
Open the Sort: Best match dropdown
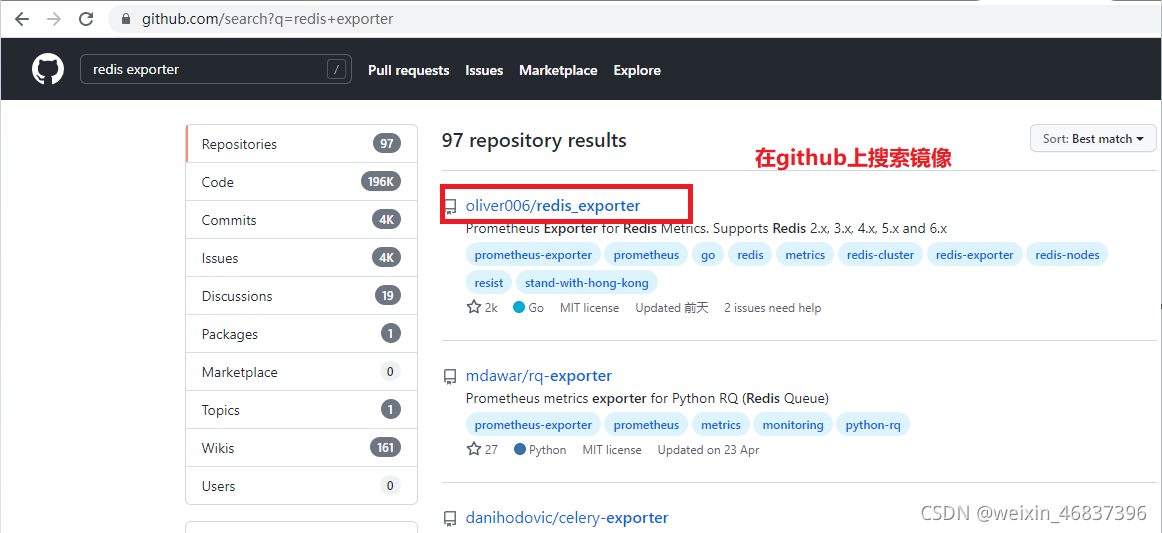point(1093,139)
